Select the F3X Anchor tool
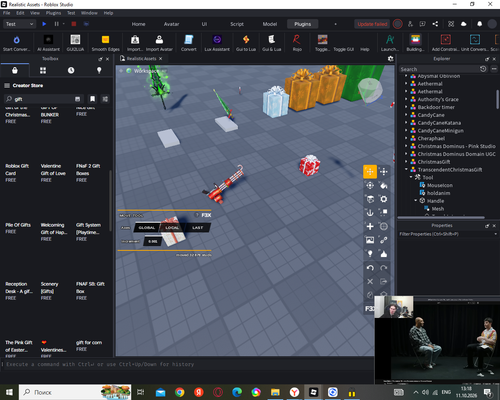 coord(370,213)
